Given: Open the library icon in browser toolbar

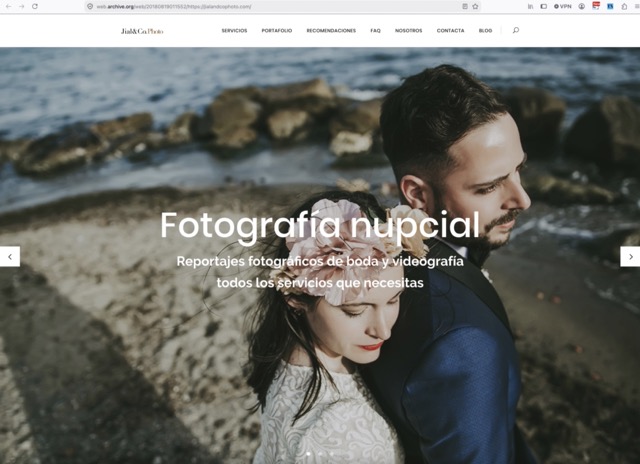Looking at the screenshot, I should 531,7.
